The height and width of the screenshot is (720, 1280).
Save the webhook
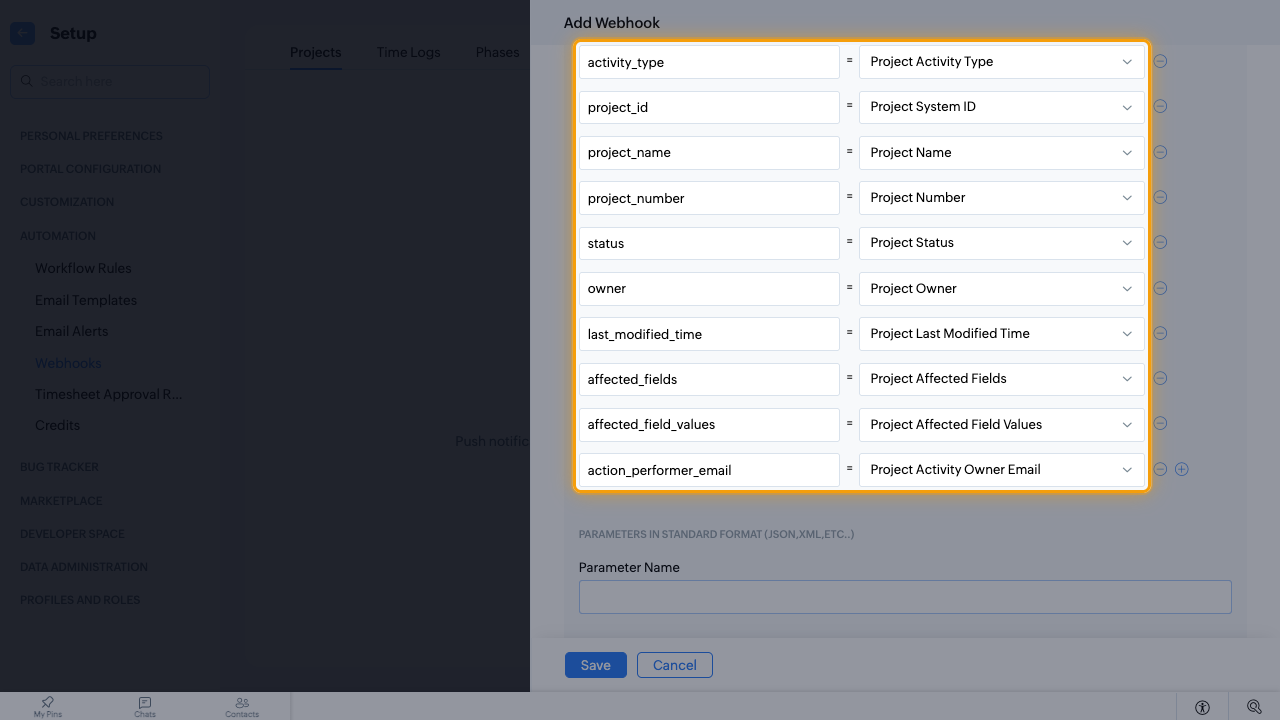point(596,665)
